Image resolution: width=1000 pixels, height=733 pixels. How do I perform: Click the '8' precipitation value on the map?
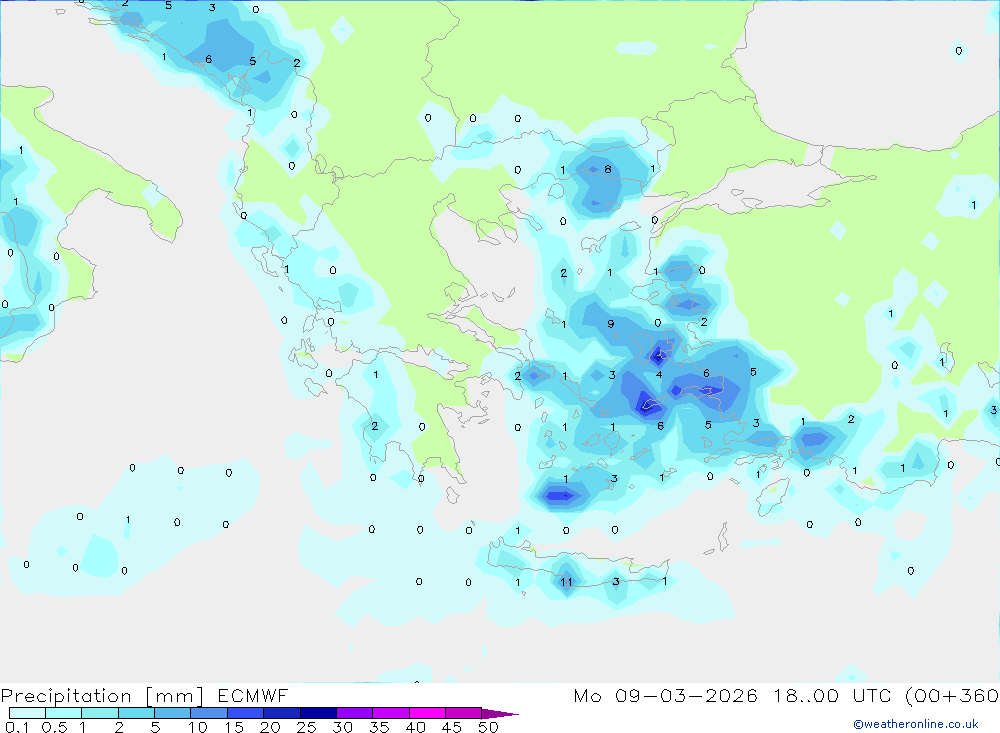click(608, 169)
